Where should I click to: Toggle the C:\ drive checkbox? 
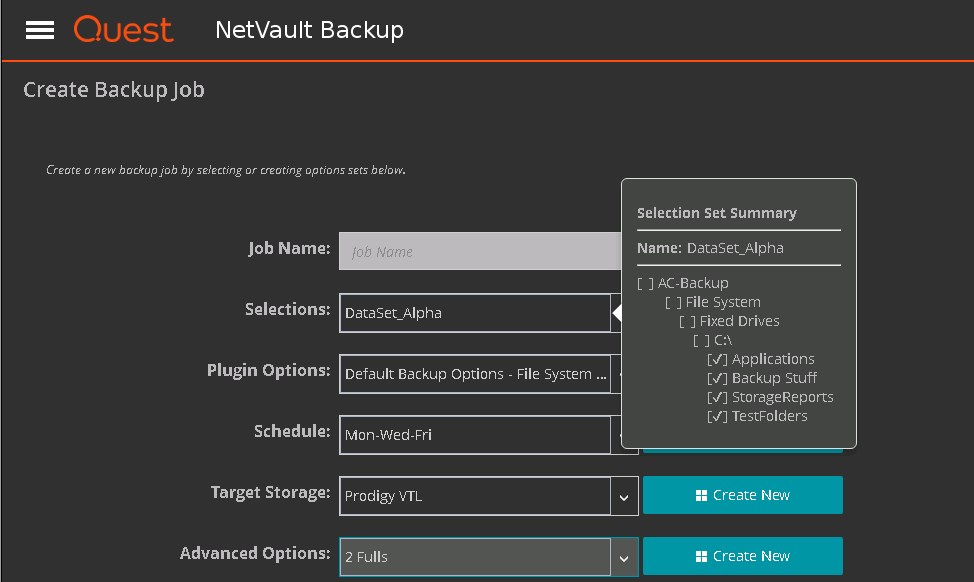pos(701,340)
